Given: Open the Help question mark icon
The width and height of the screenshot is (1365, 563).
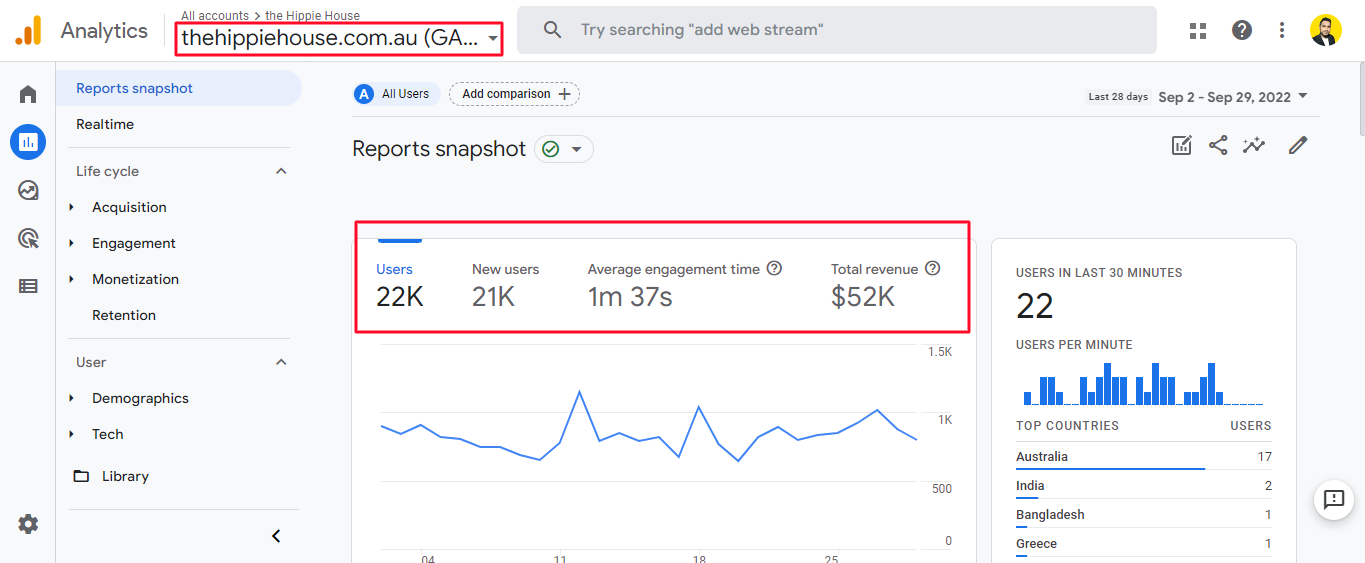Looking at the screenshot, I should (x=1242, y=30).
